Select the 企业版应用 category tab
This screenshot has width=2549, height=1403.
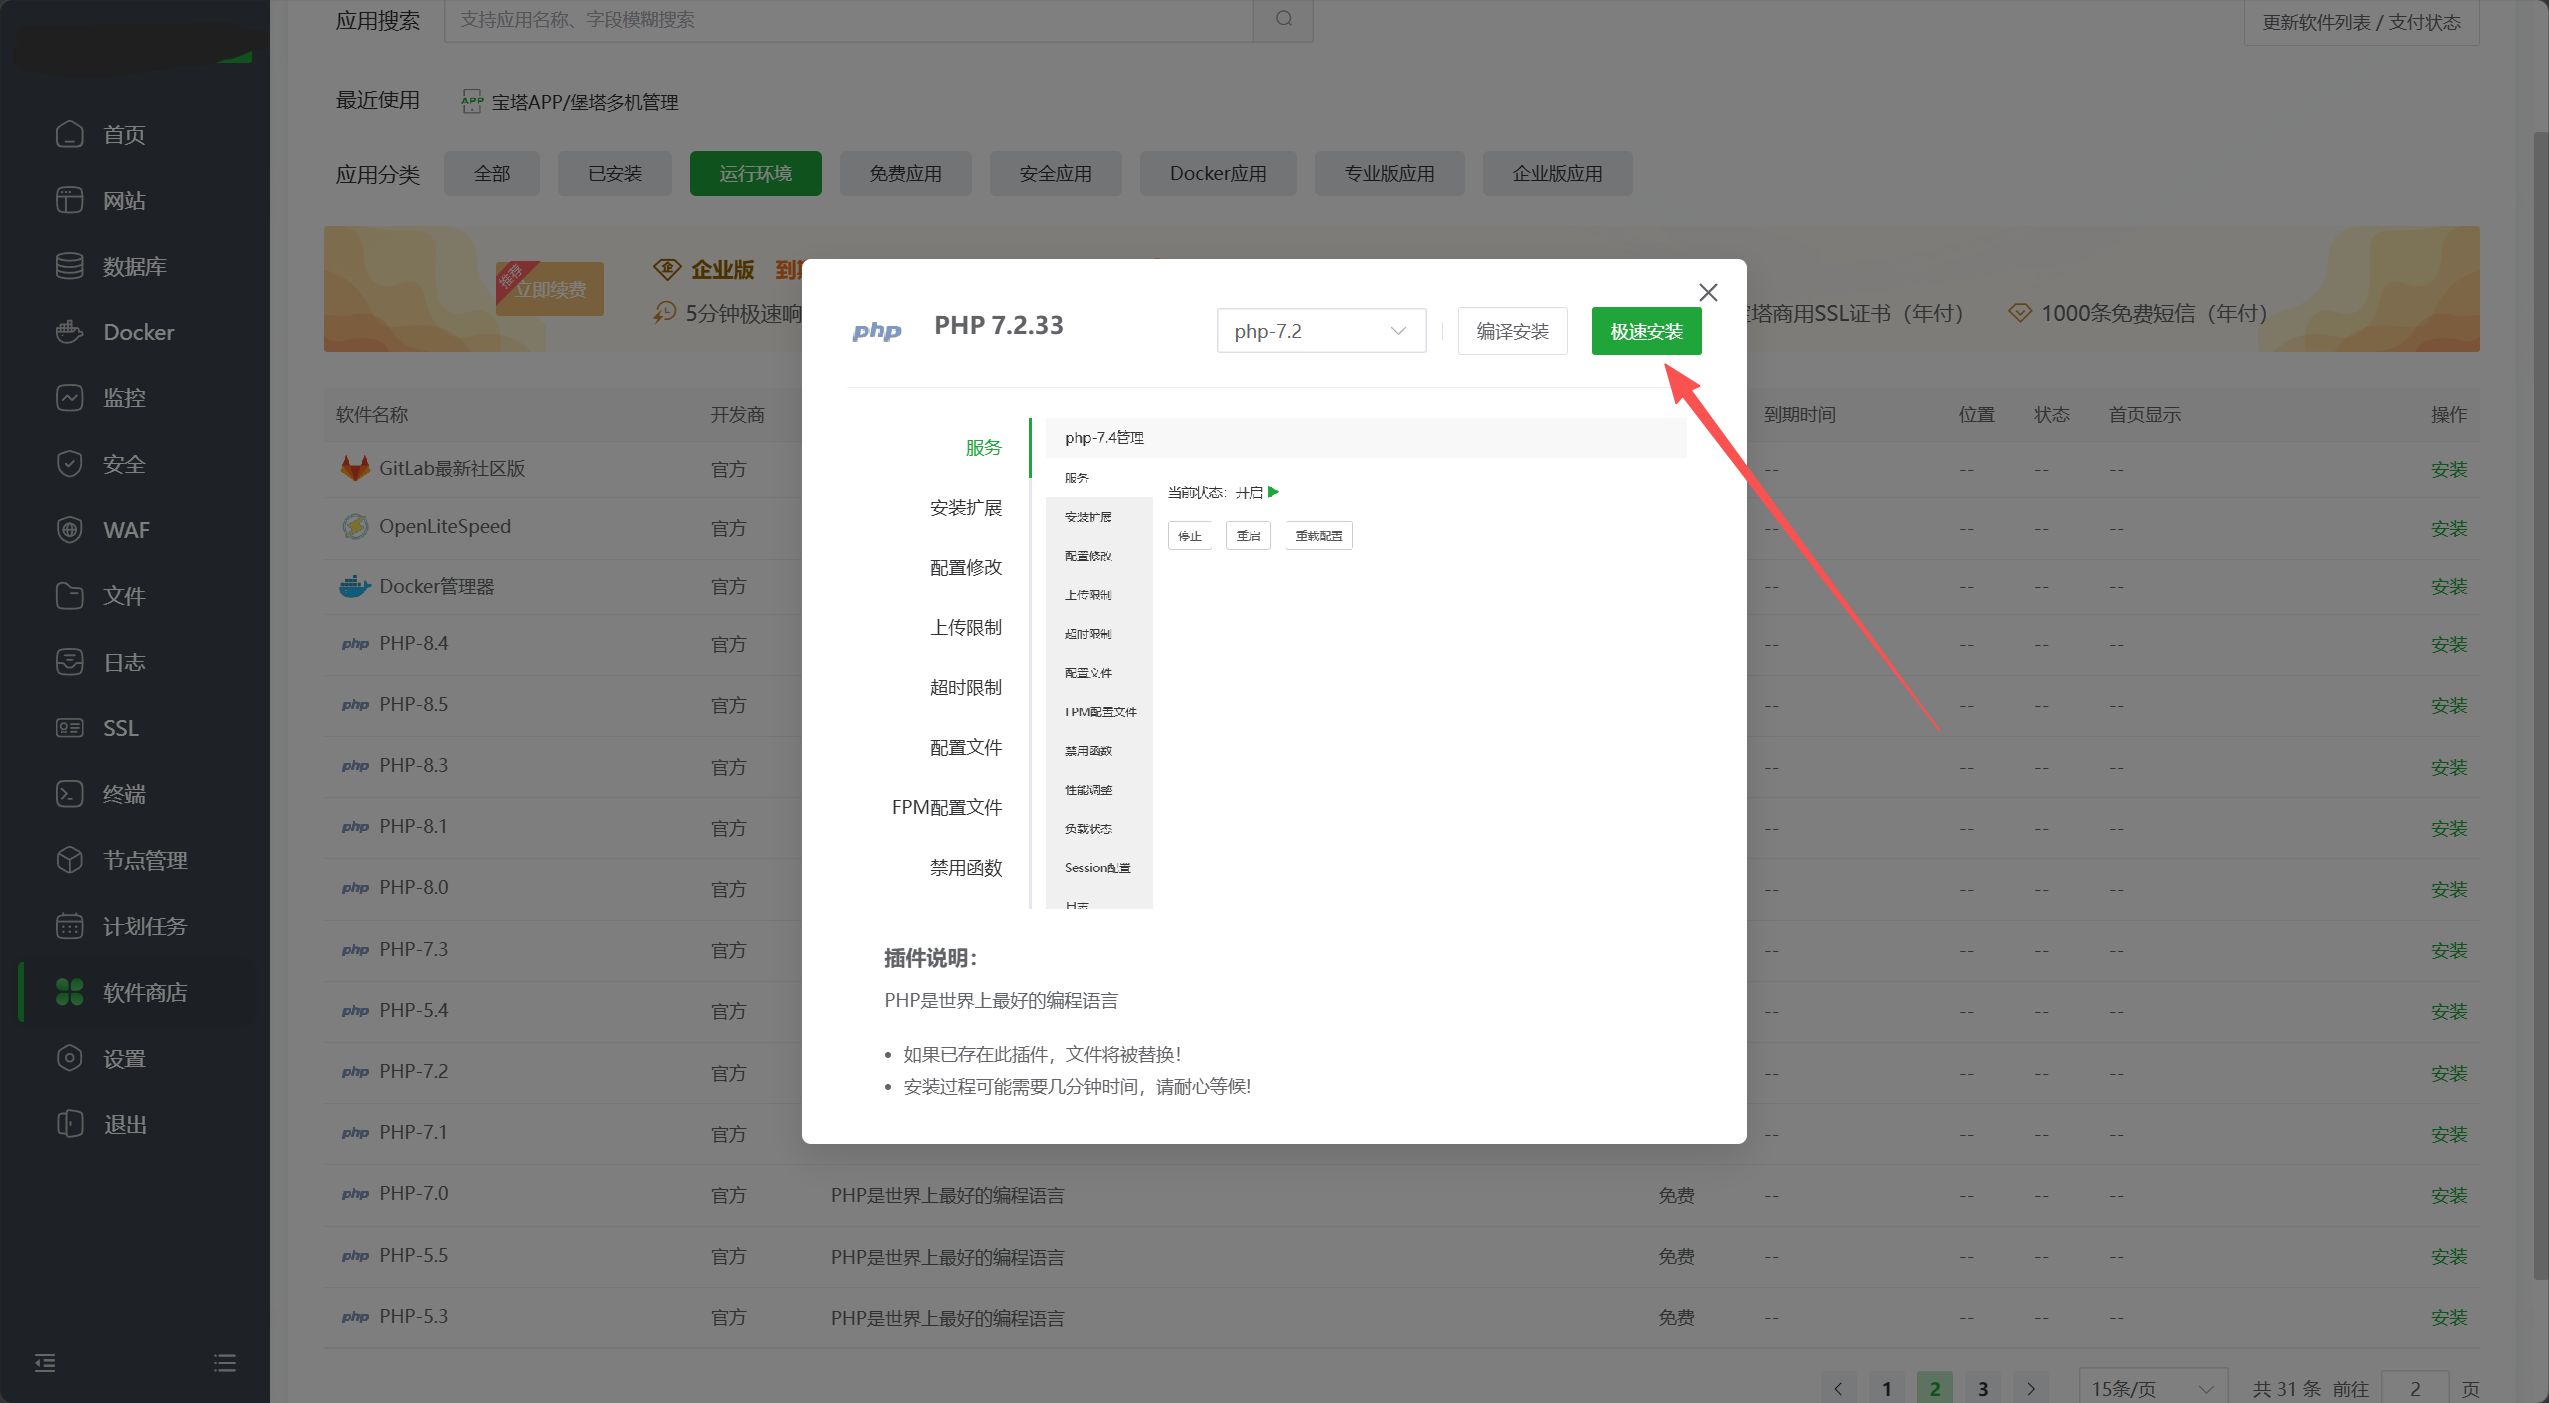coord(1558,173)
